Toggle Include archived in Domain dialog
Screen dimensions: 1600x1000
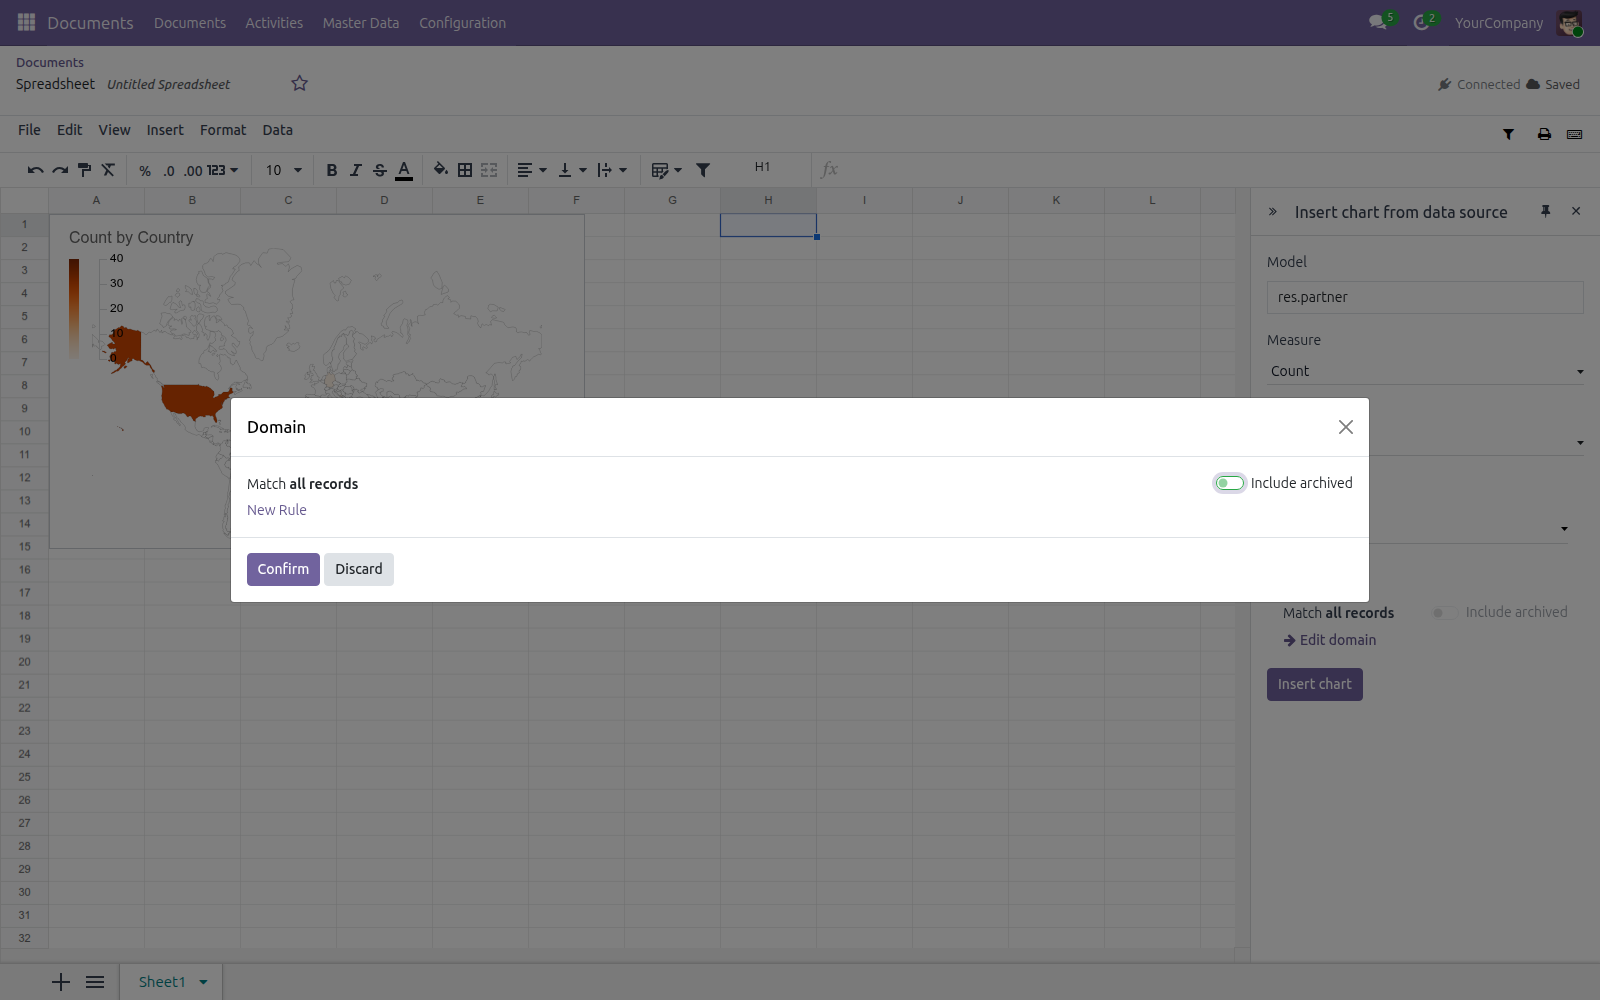[x=1230, y=483]
